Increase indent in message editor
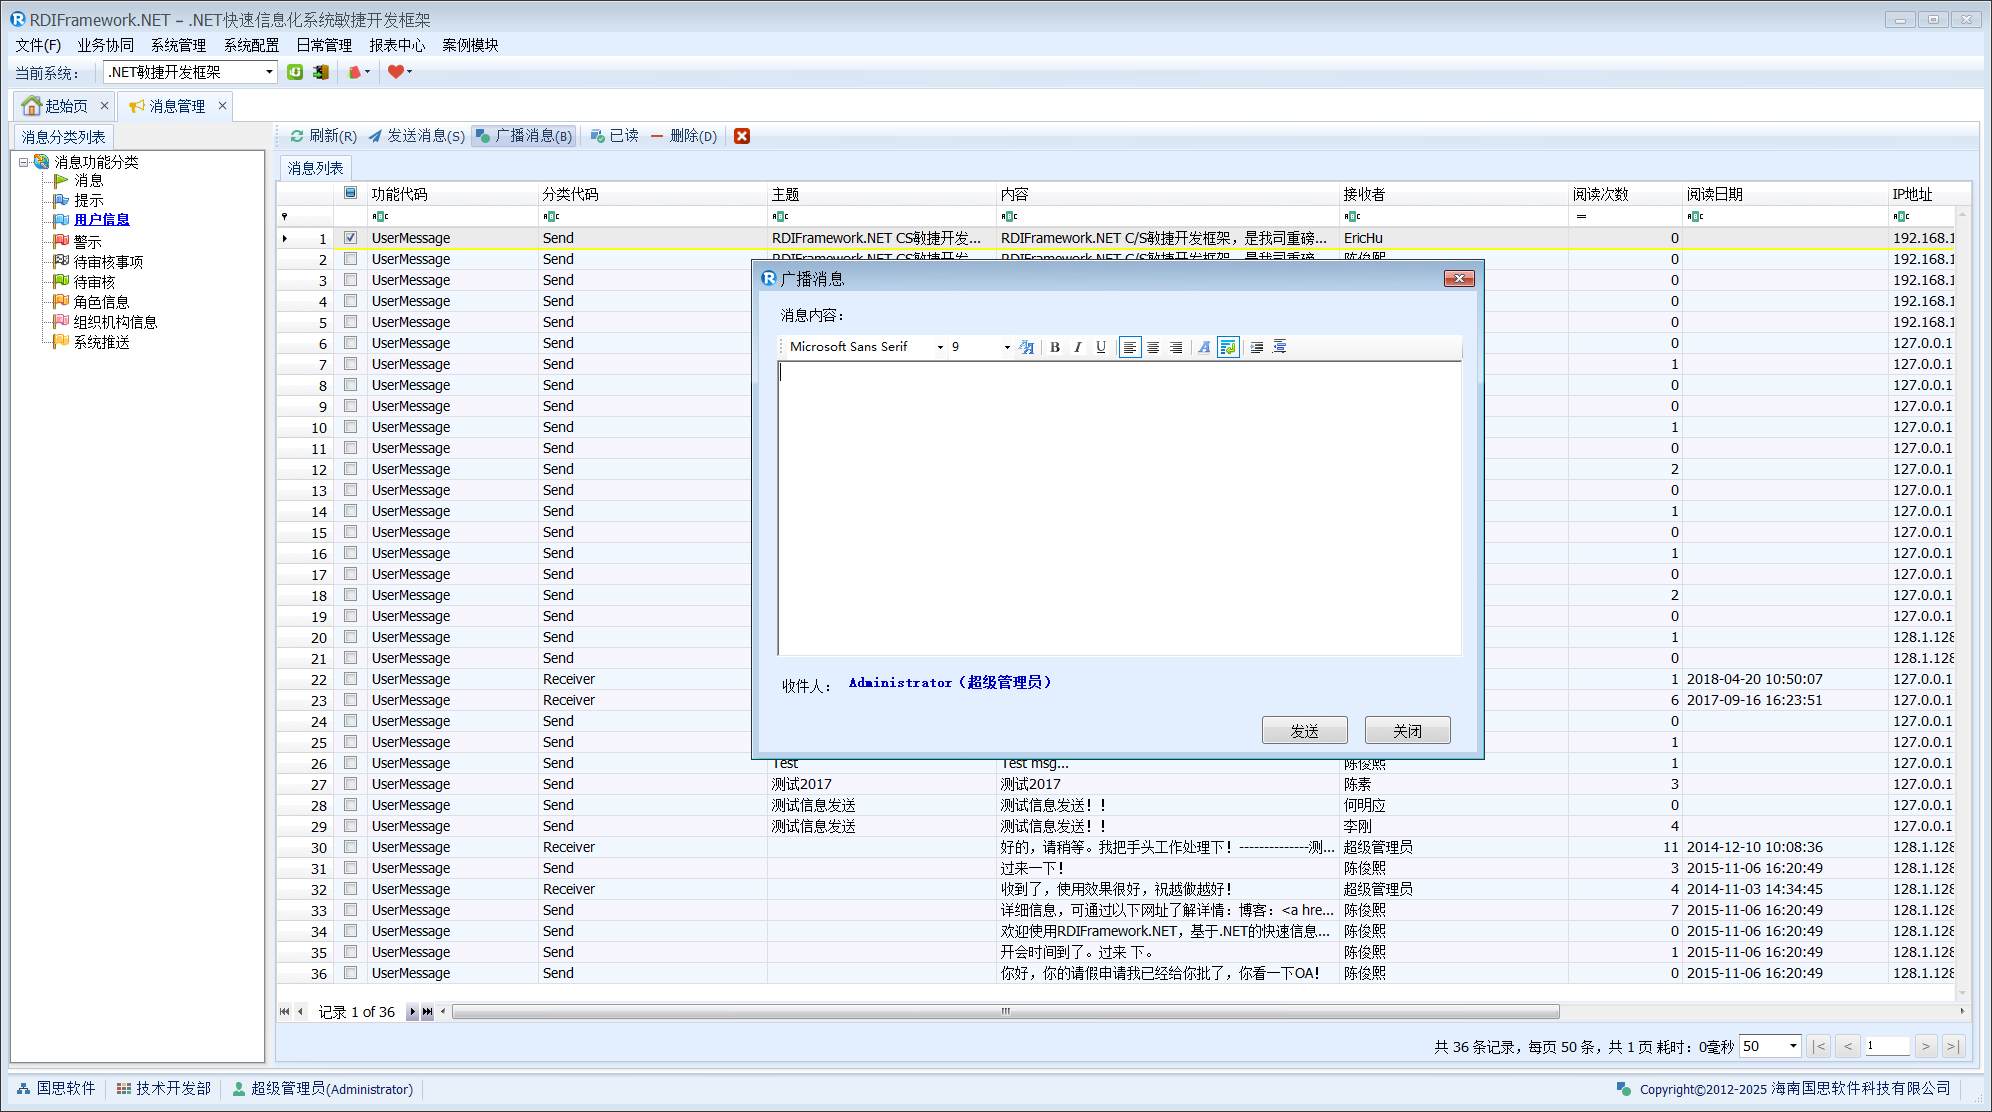Image resolution: width=1992 pixels, height=1112 pixels. coord(1257,347)
